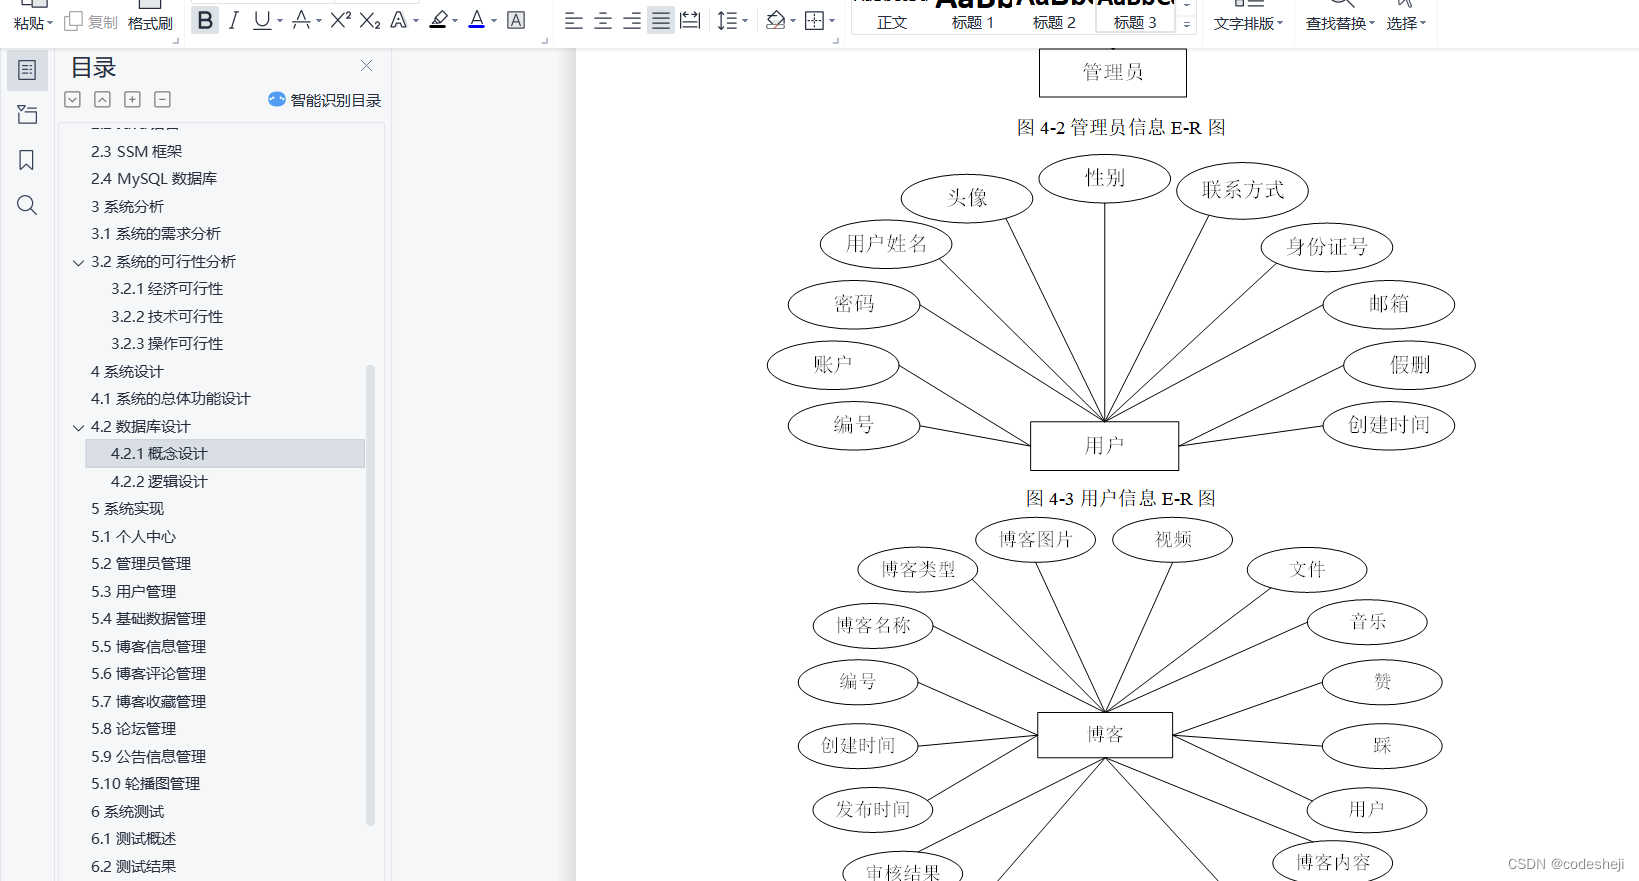
Task: Justify text alignment
Action: click(661, 21)
